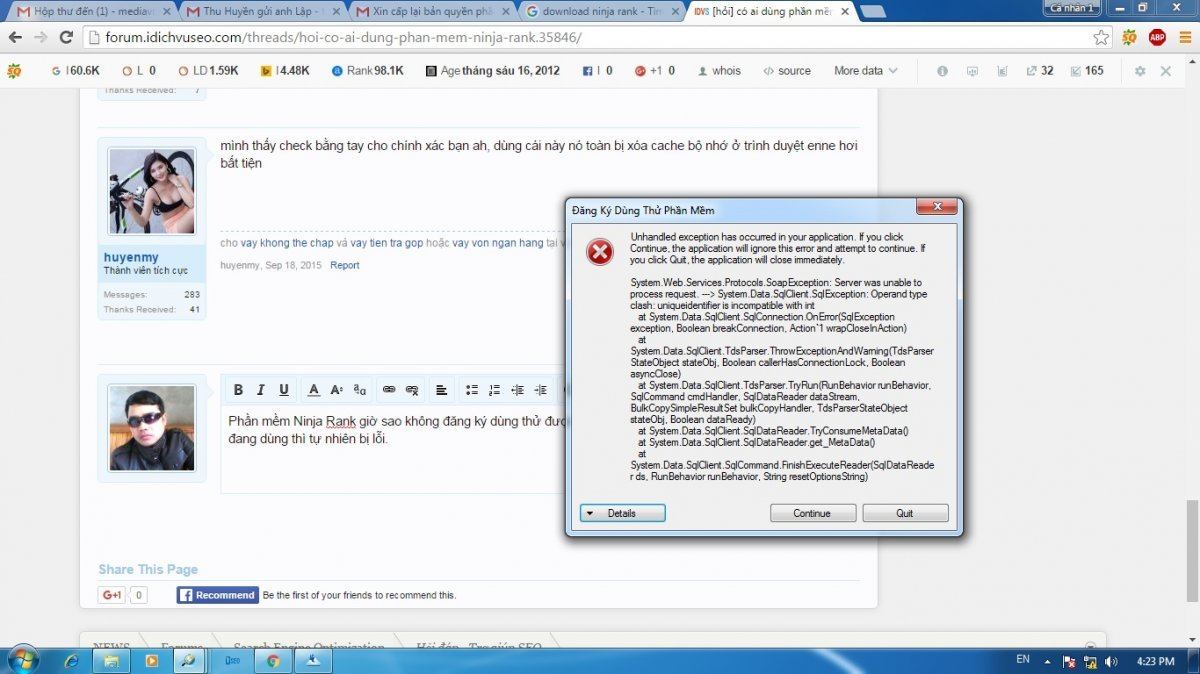Viewport: 1200px width, 674px height.
Task: Click the SEOquake Rank 98.1K value
Action: [x=367, y=71]
